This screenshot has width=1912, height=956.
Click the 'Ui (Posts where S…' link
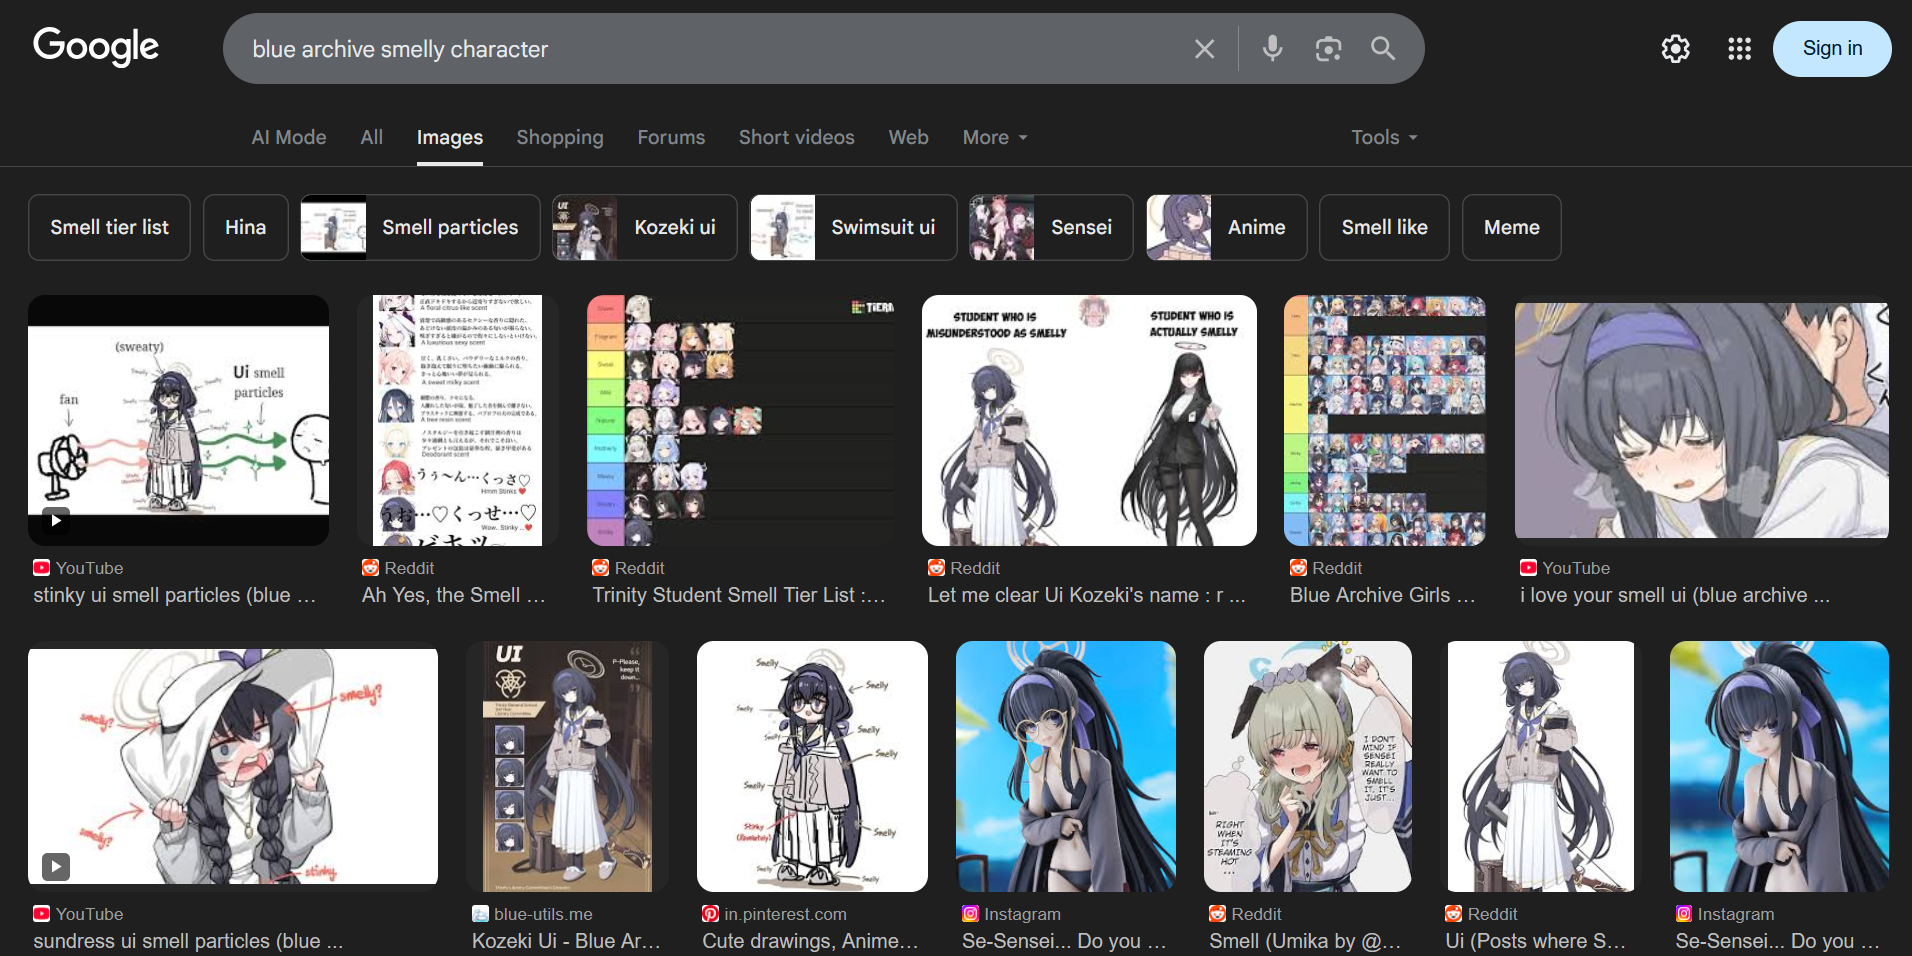pos(1536,941)
